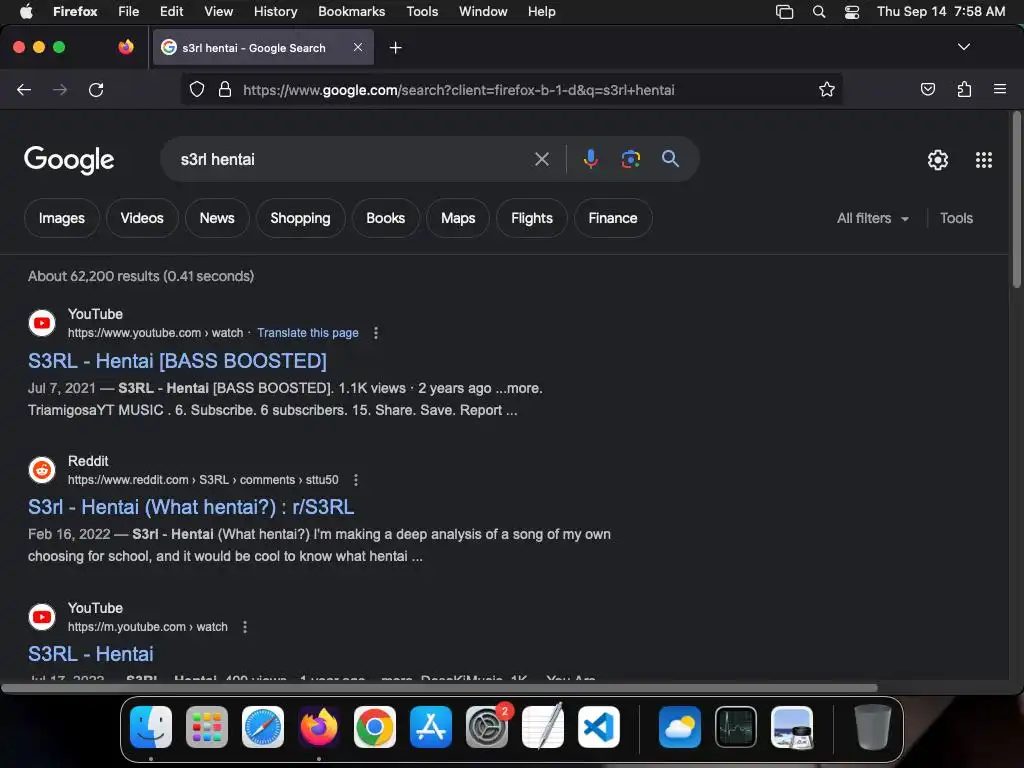Open the Tools search options
Screen dimensions: 1024x768
(x=956, y=218)
